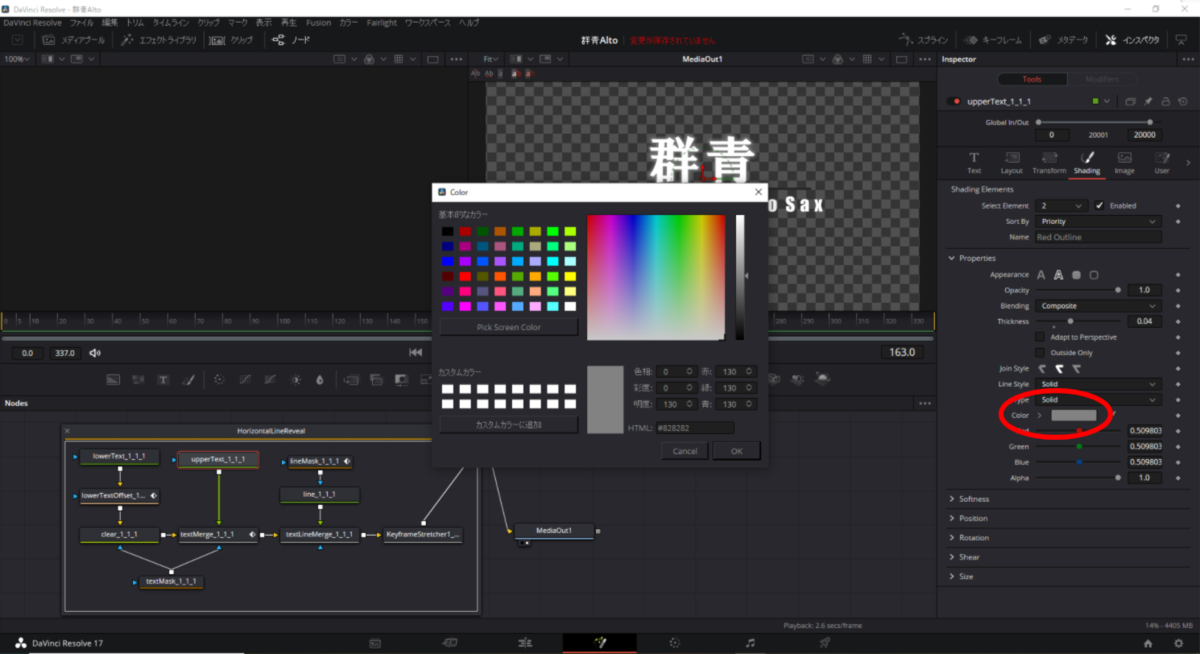The image size is (1200, 654).
Task: Switch to the Fairlight page icon
Action: [x=750, y=643]
